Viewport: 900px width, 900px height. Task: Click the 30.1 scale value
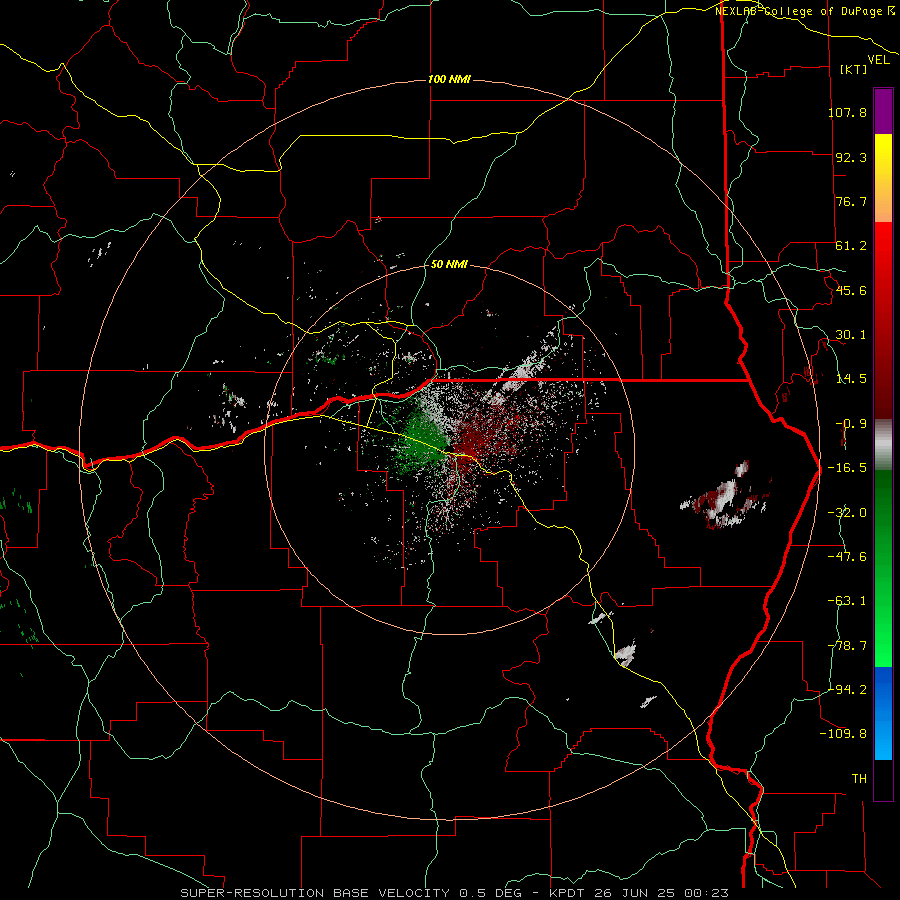coord(851,335)
